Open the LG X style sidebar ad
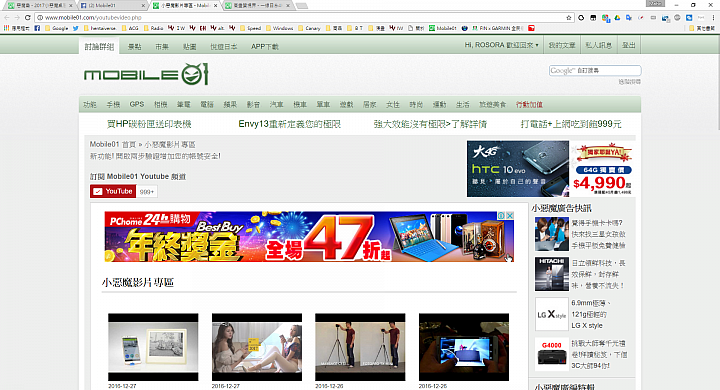 551,314
